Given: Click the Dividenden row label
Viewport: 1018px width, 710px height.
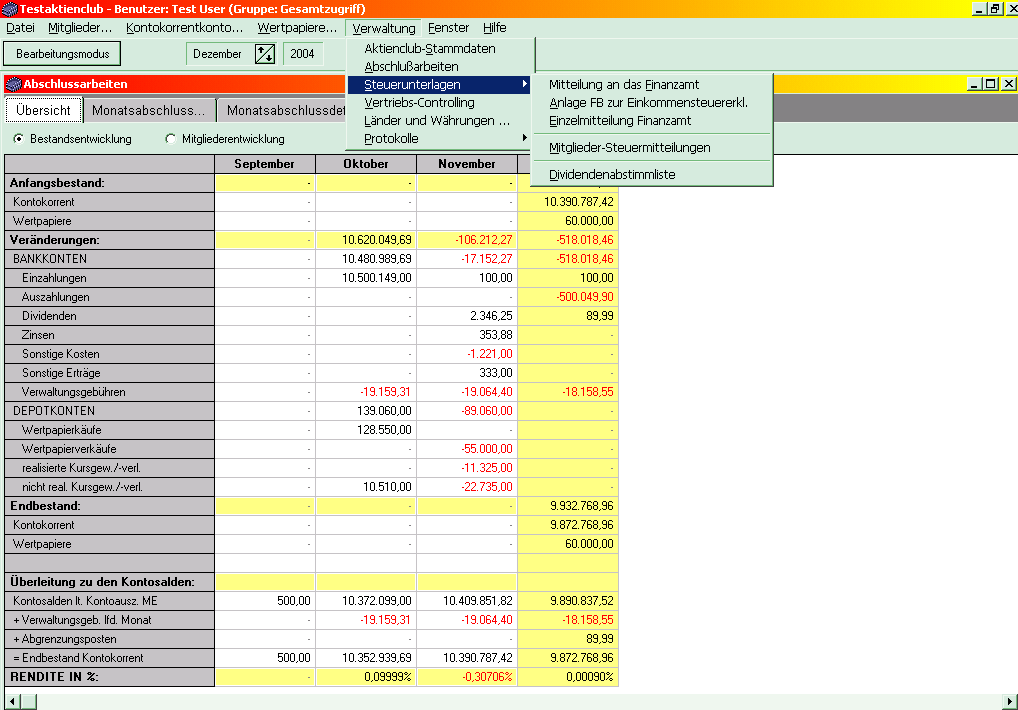Looking at the screenshot, I should pos(110,316).
